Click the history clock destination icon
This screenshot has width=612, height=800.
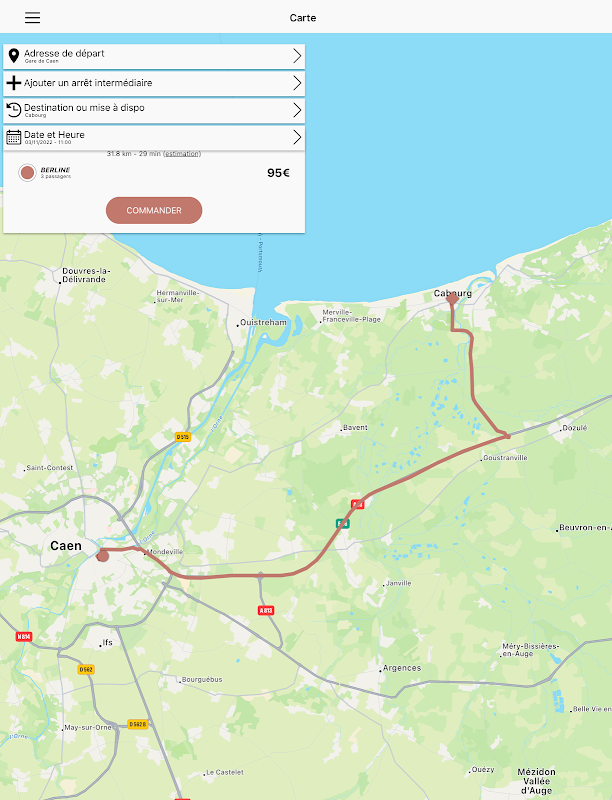(x=14, y=110)
